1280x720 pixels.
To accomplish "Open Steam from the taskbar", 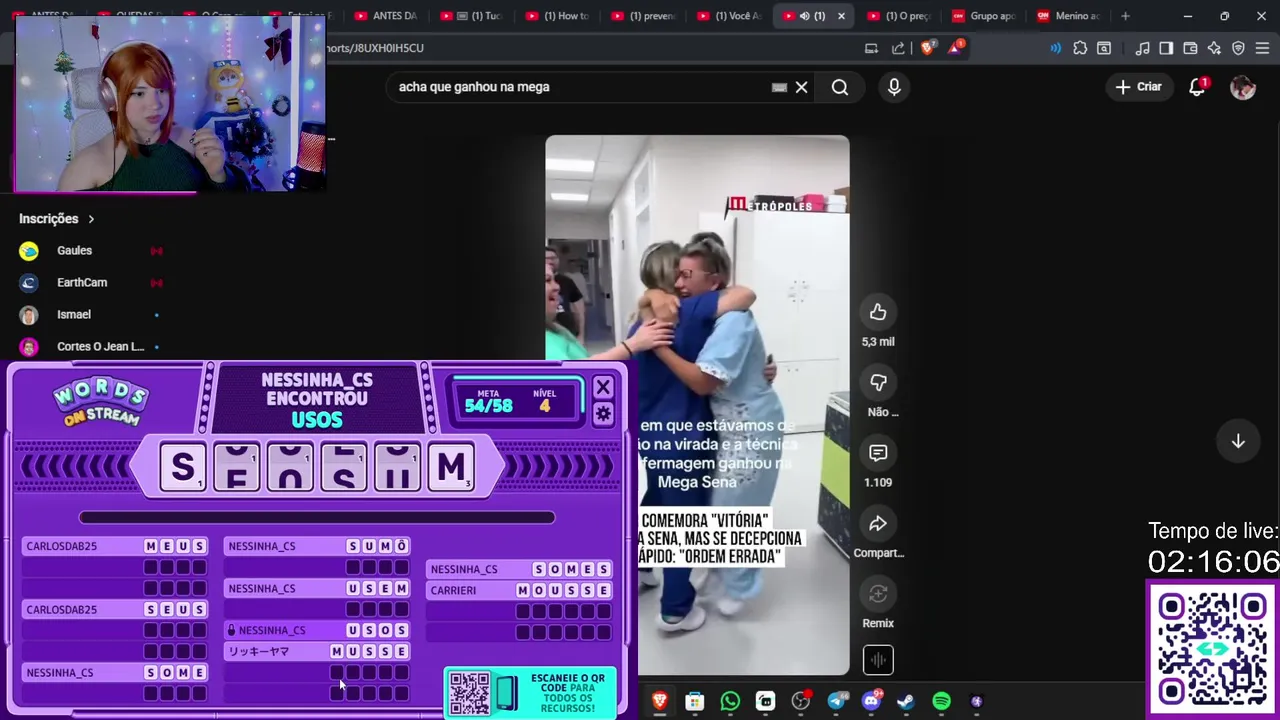I will tap(906, 702).
